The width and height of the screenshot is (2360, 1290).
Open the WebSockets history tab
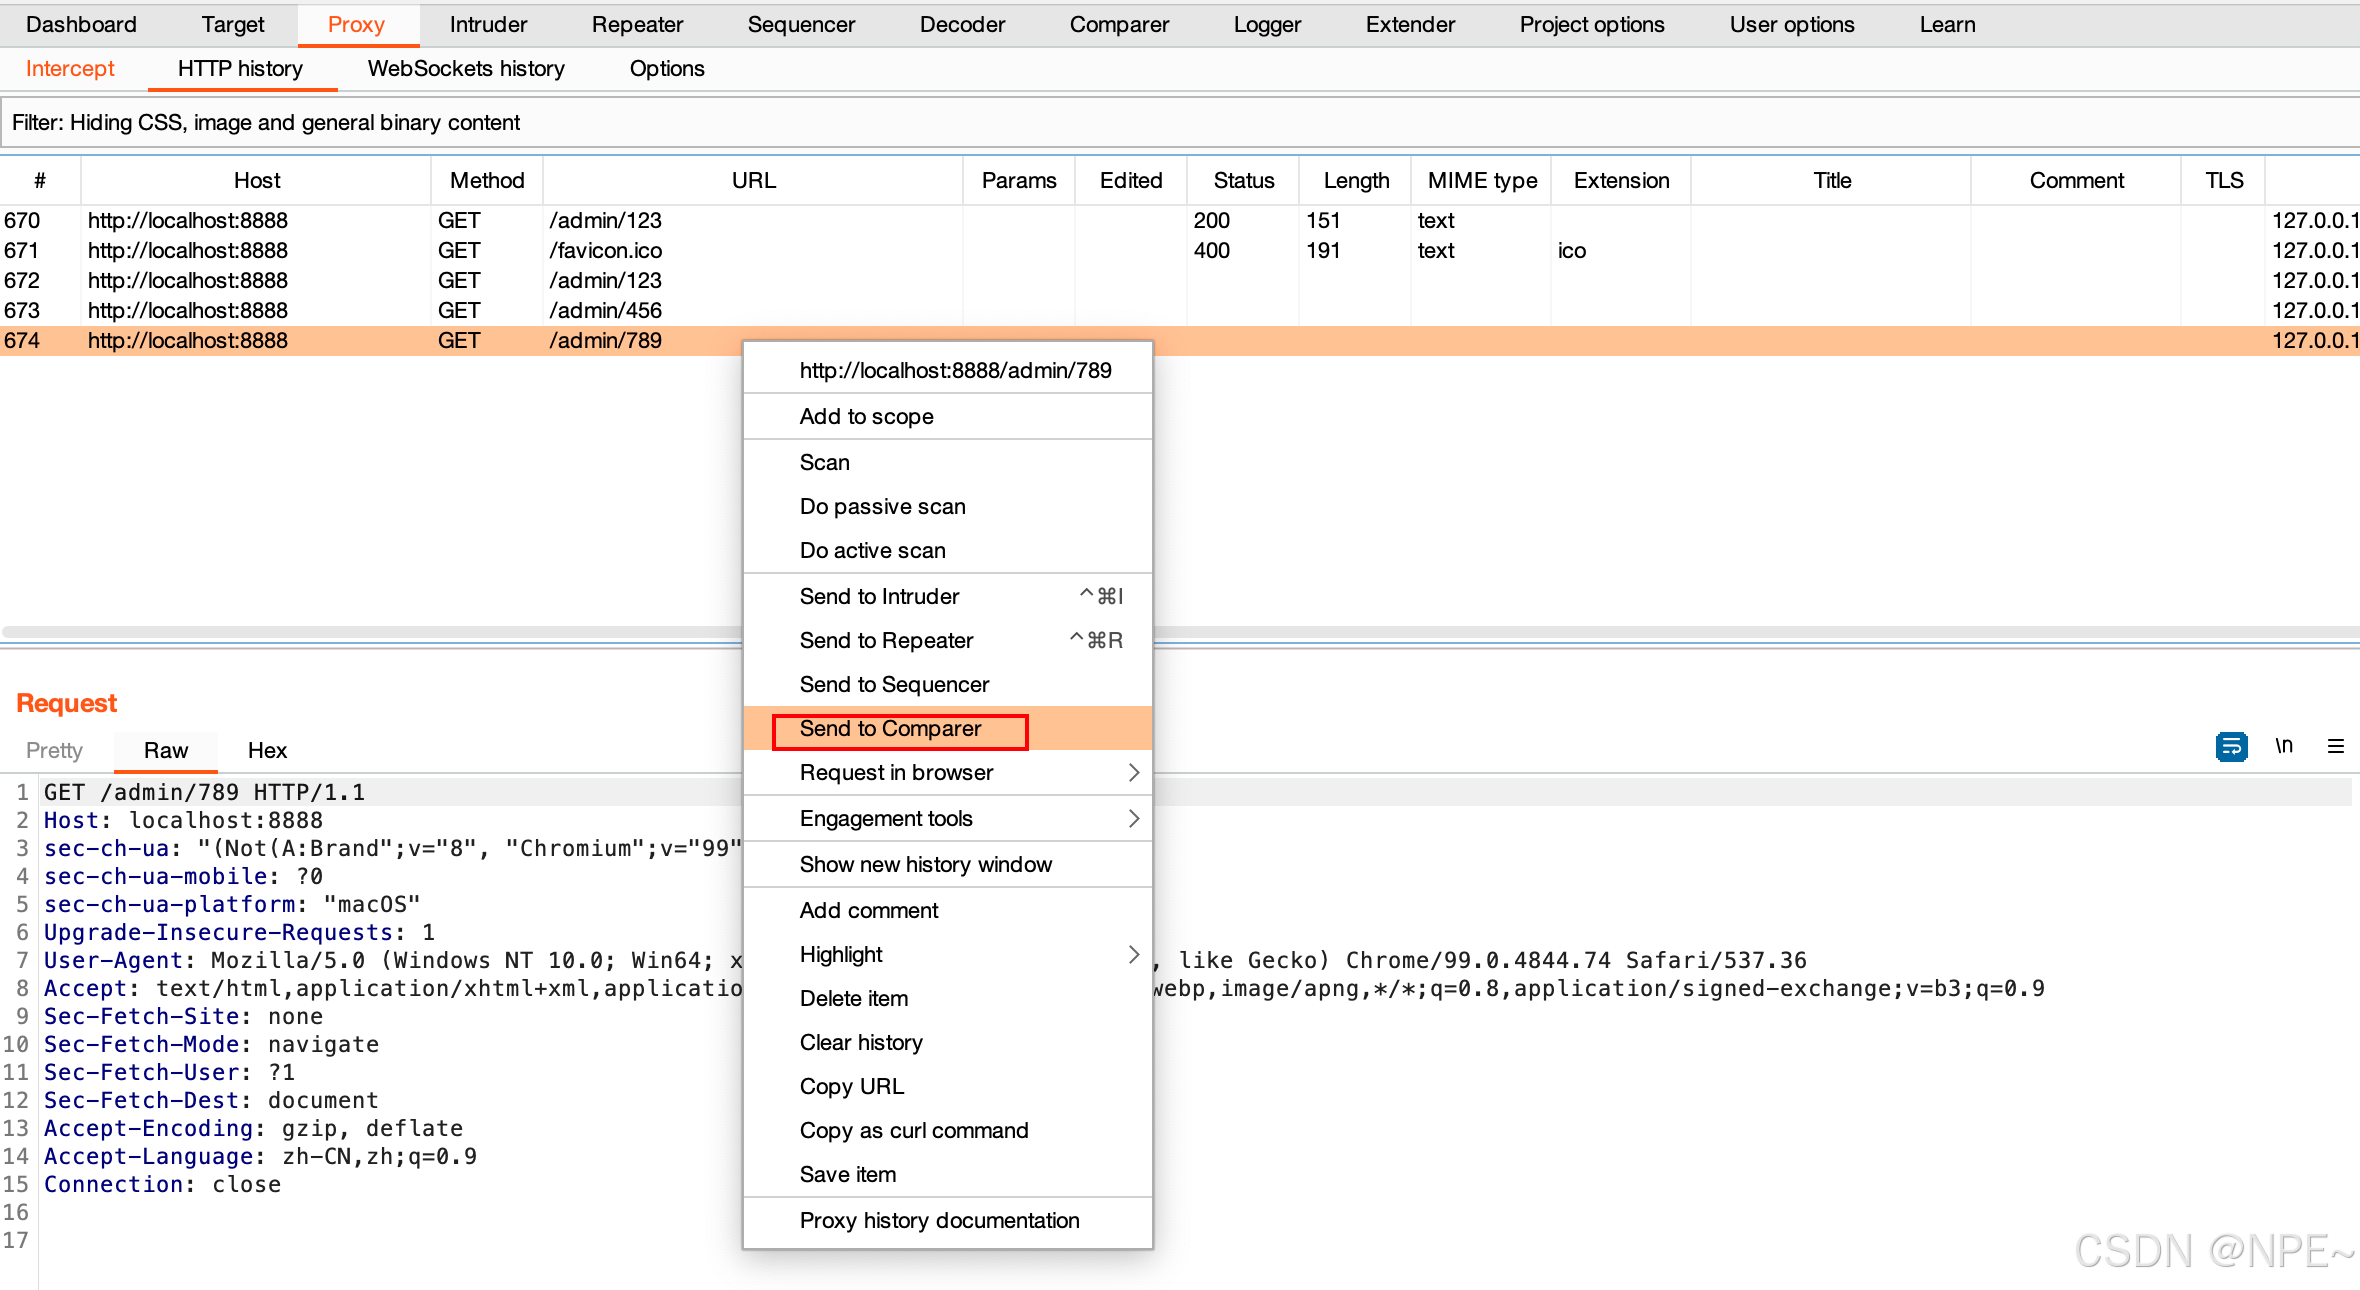click(x=466, y=68)
